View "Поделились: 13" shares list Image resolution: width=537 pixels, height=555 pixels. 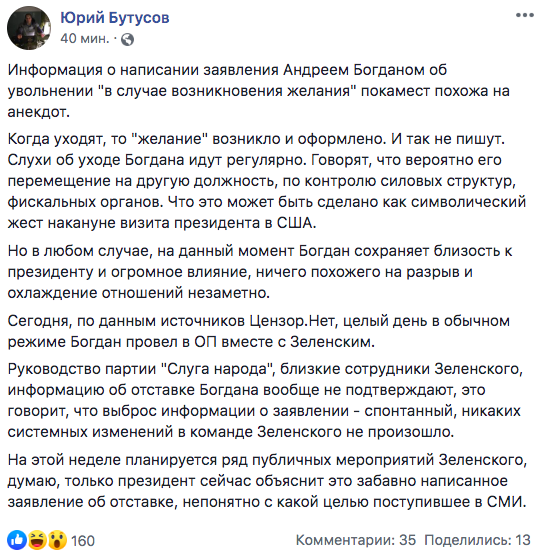tap(477, 540)
